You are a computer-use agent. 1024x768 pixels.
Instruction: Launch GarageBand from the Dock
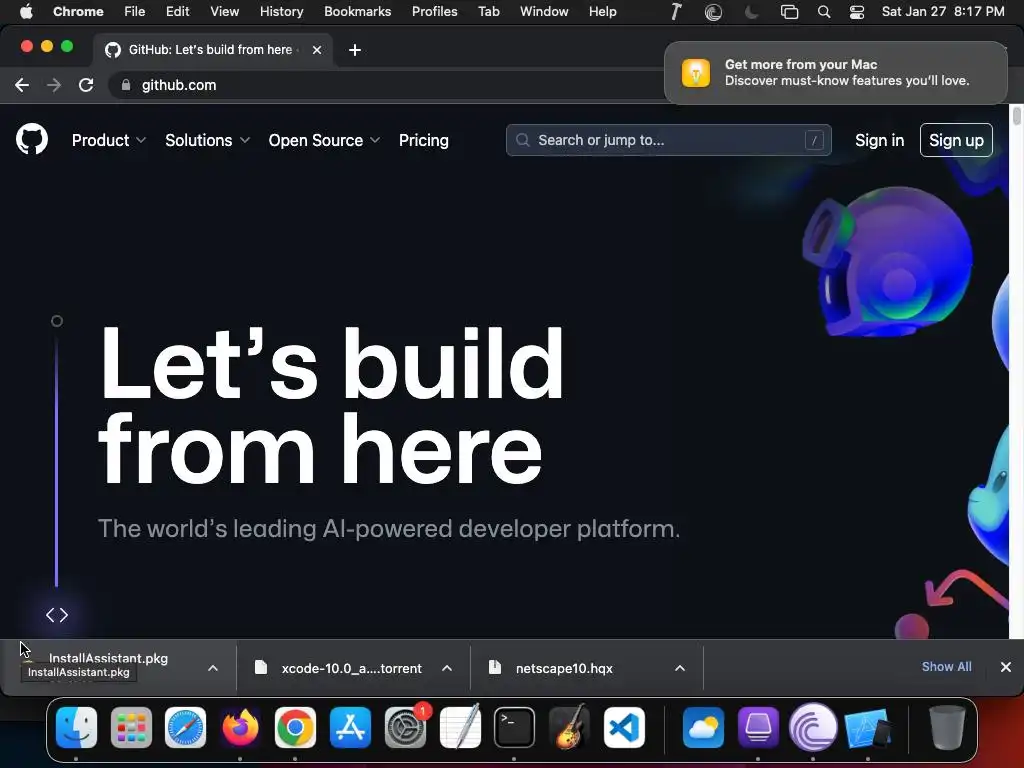point(569,727)
